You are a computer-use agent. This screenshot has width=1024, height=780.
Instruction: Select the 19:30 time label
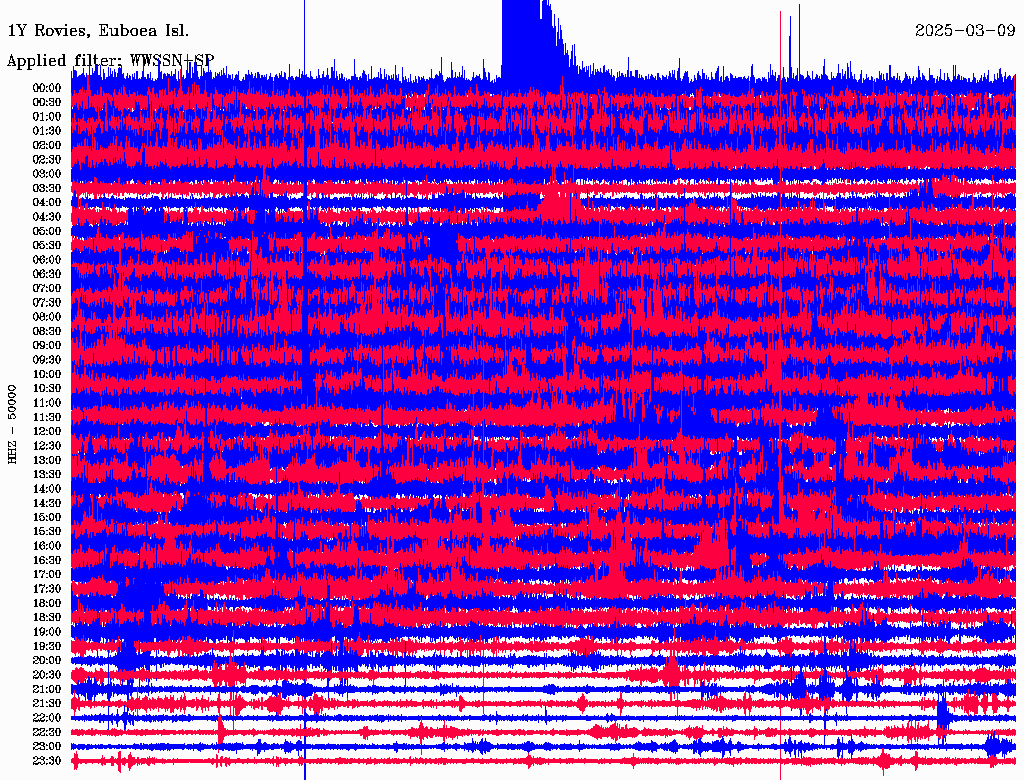[x=46, y=646]
